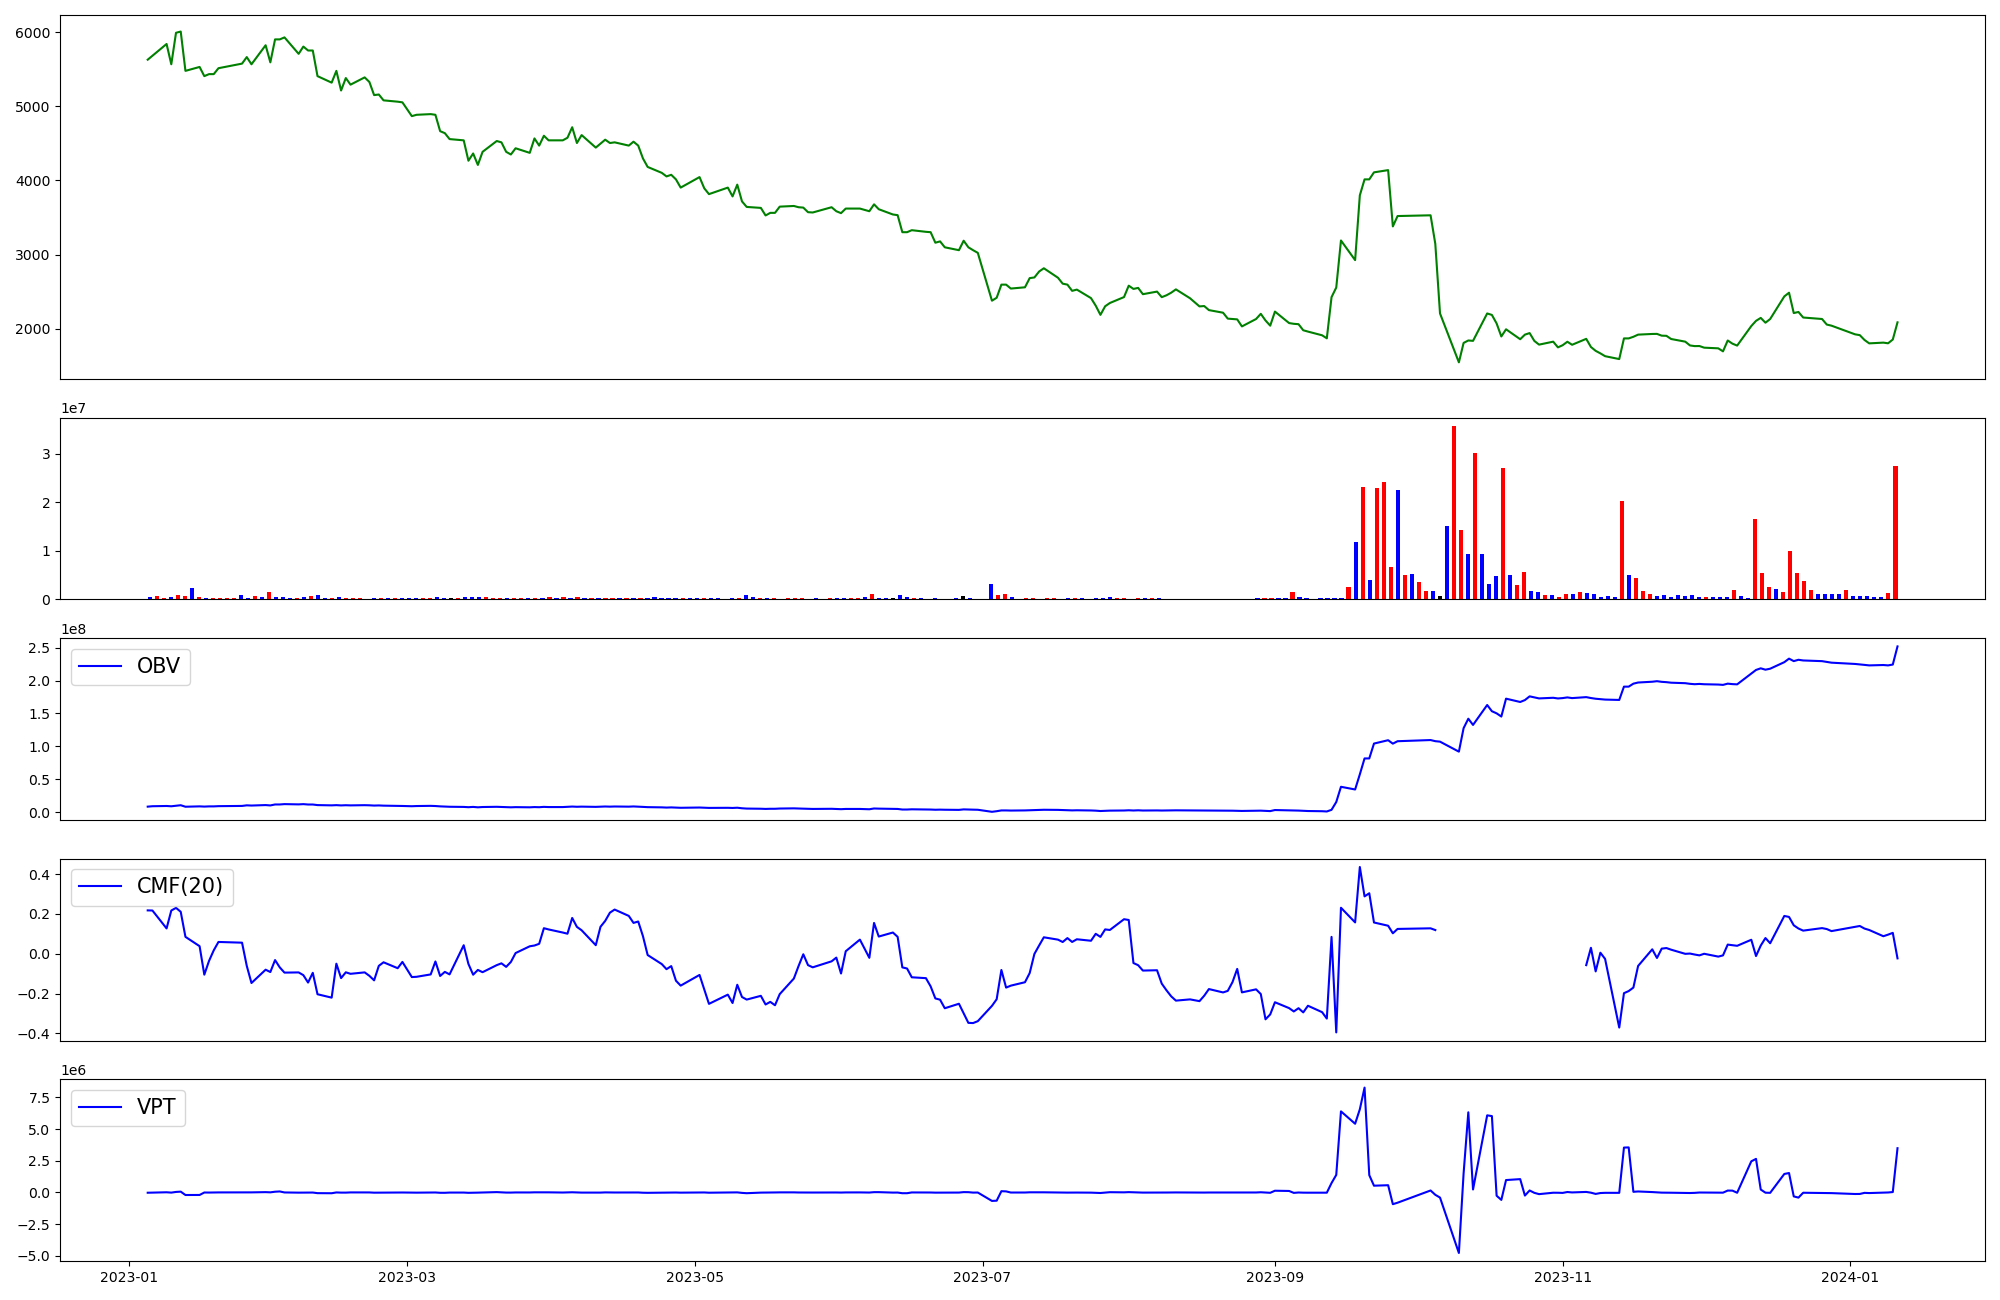Click the 1e7 scale label above volume chart
The width and height of the screenshot is (2000, 1300).
[73, 408]
